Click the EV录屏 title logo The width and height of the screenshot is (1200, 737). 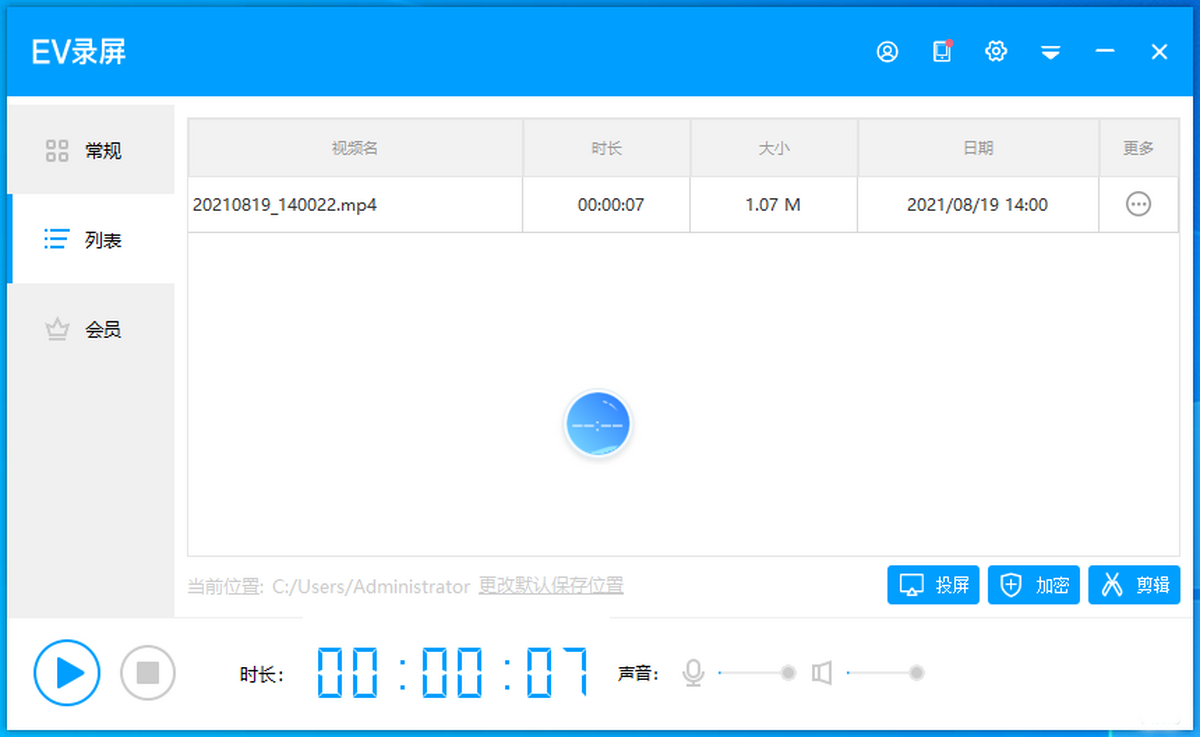[x=79, y=52]
